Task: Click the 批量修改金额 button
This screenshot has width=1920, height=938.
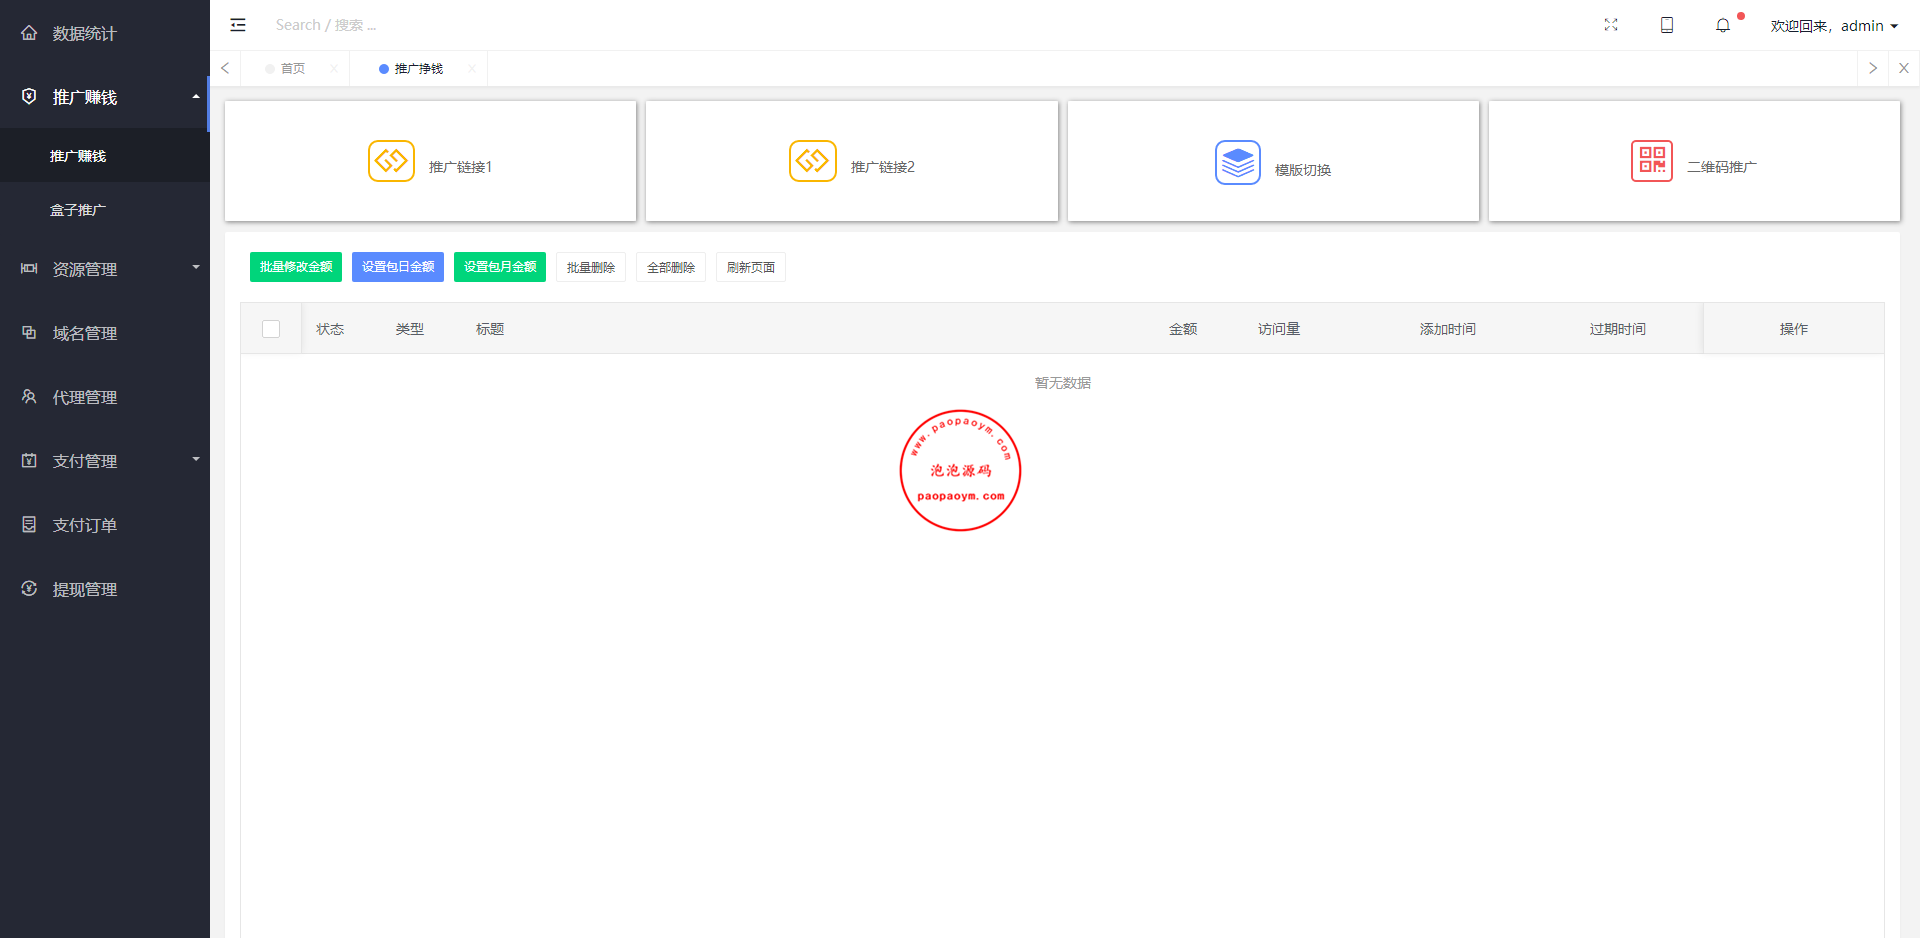Action: coord(296,267)
